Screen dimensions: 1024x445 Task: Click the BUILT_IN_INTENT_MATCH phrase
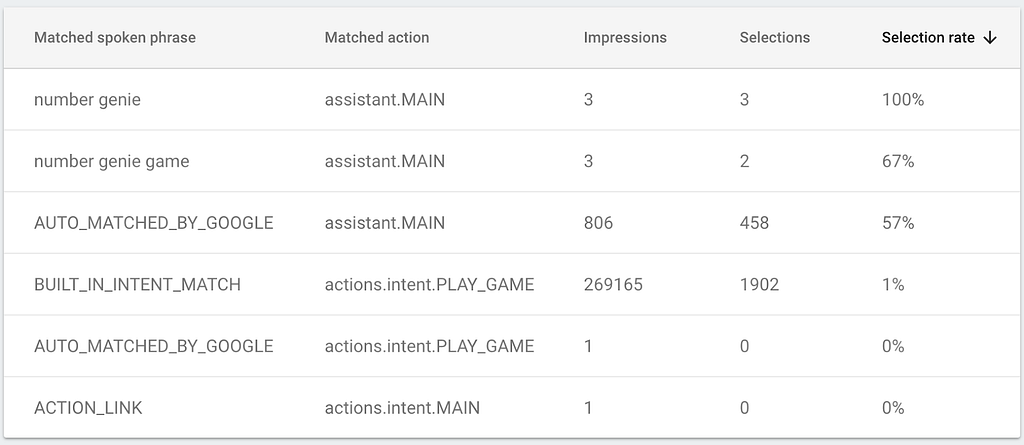[137, 285]
